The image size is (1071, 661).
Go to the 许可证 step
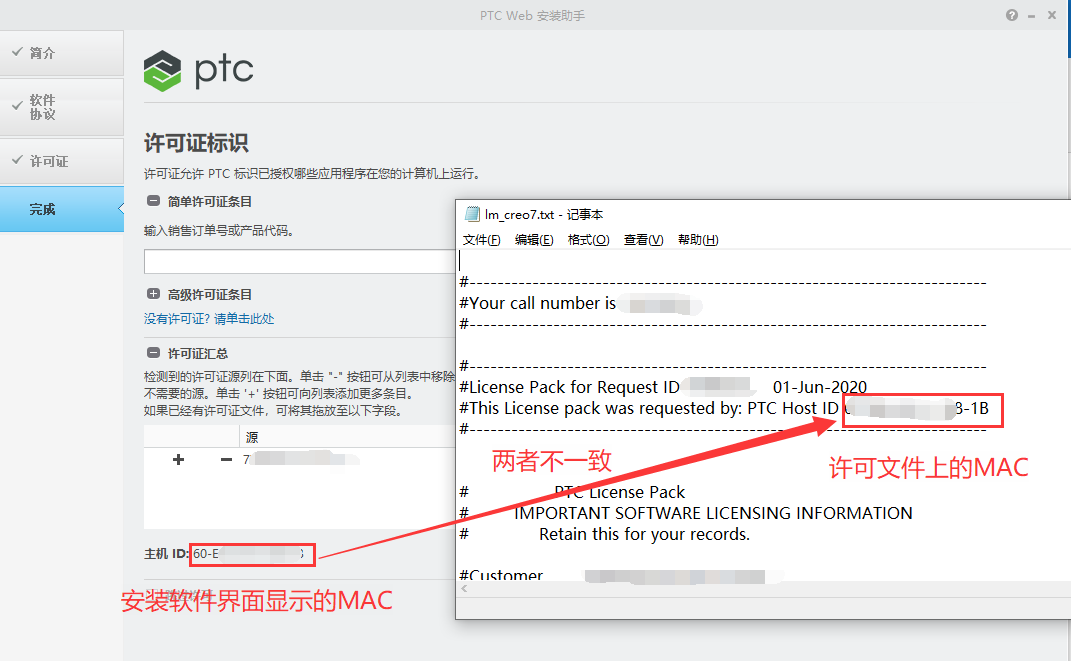(61, 161)
